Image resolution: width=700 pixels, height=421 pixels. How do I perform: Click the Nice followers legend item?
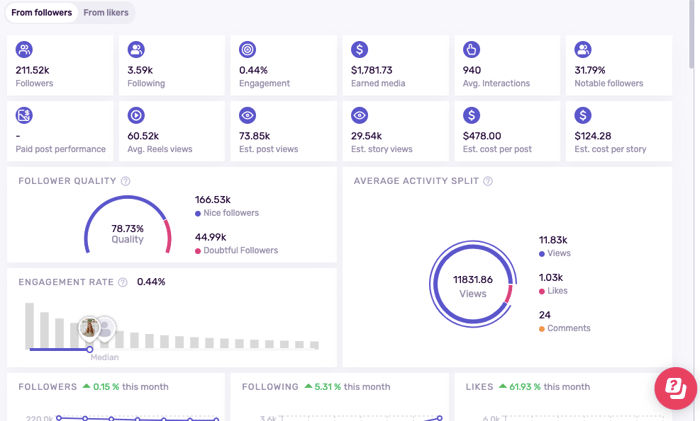pos(231,213)
